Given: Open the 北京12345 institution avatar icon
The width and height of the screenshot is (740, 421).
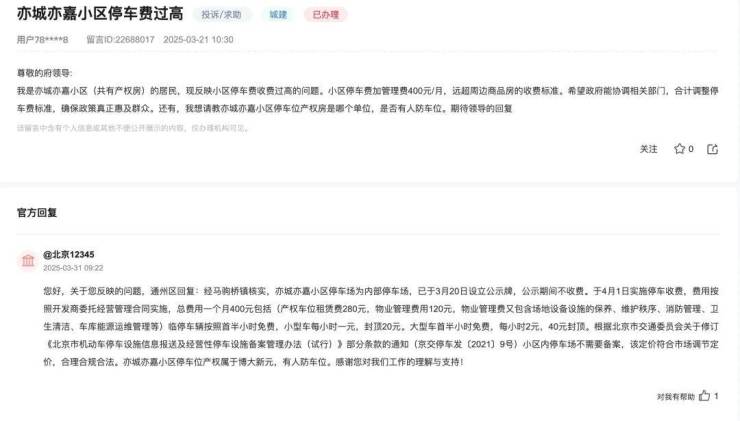Looking at the screenshot, I should (28, 261).
